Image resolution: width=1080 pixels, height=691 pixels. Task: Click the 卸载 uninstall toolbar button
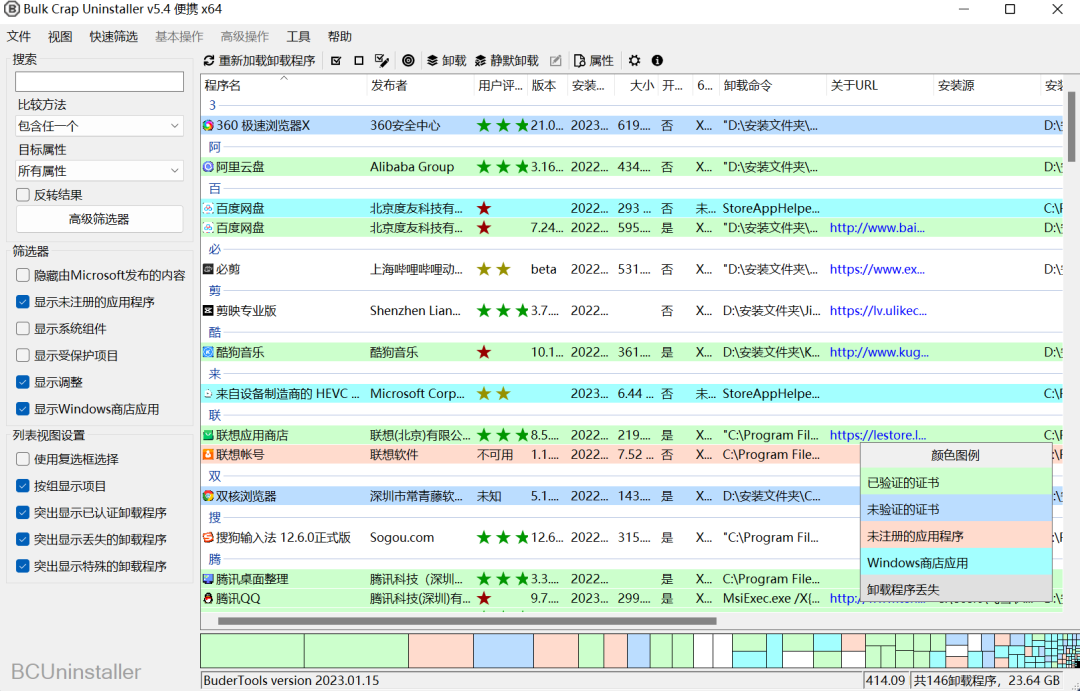click(x=446, y=61)
